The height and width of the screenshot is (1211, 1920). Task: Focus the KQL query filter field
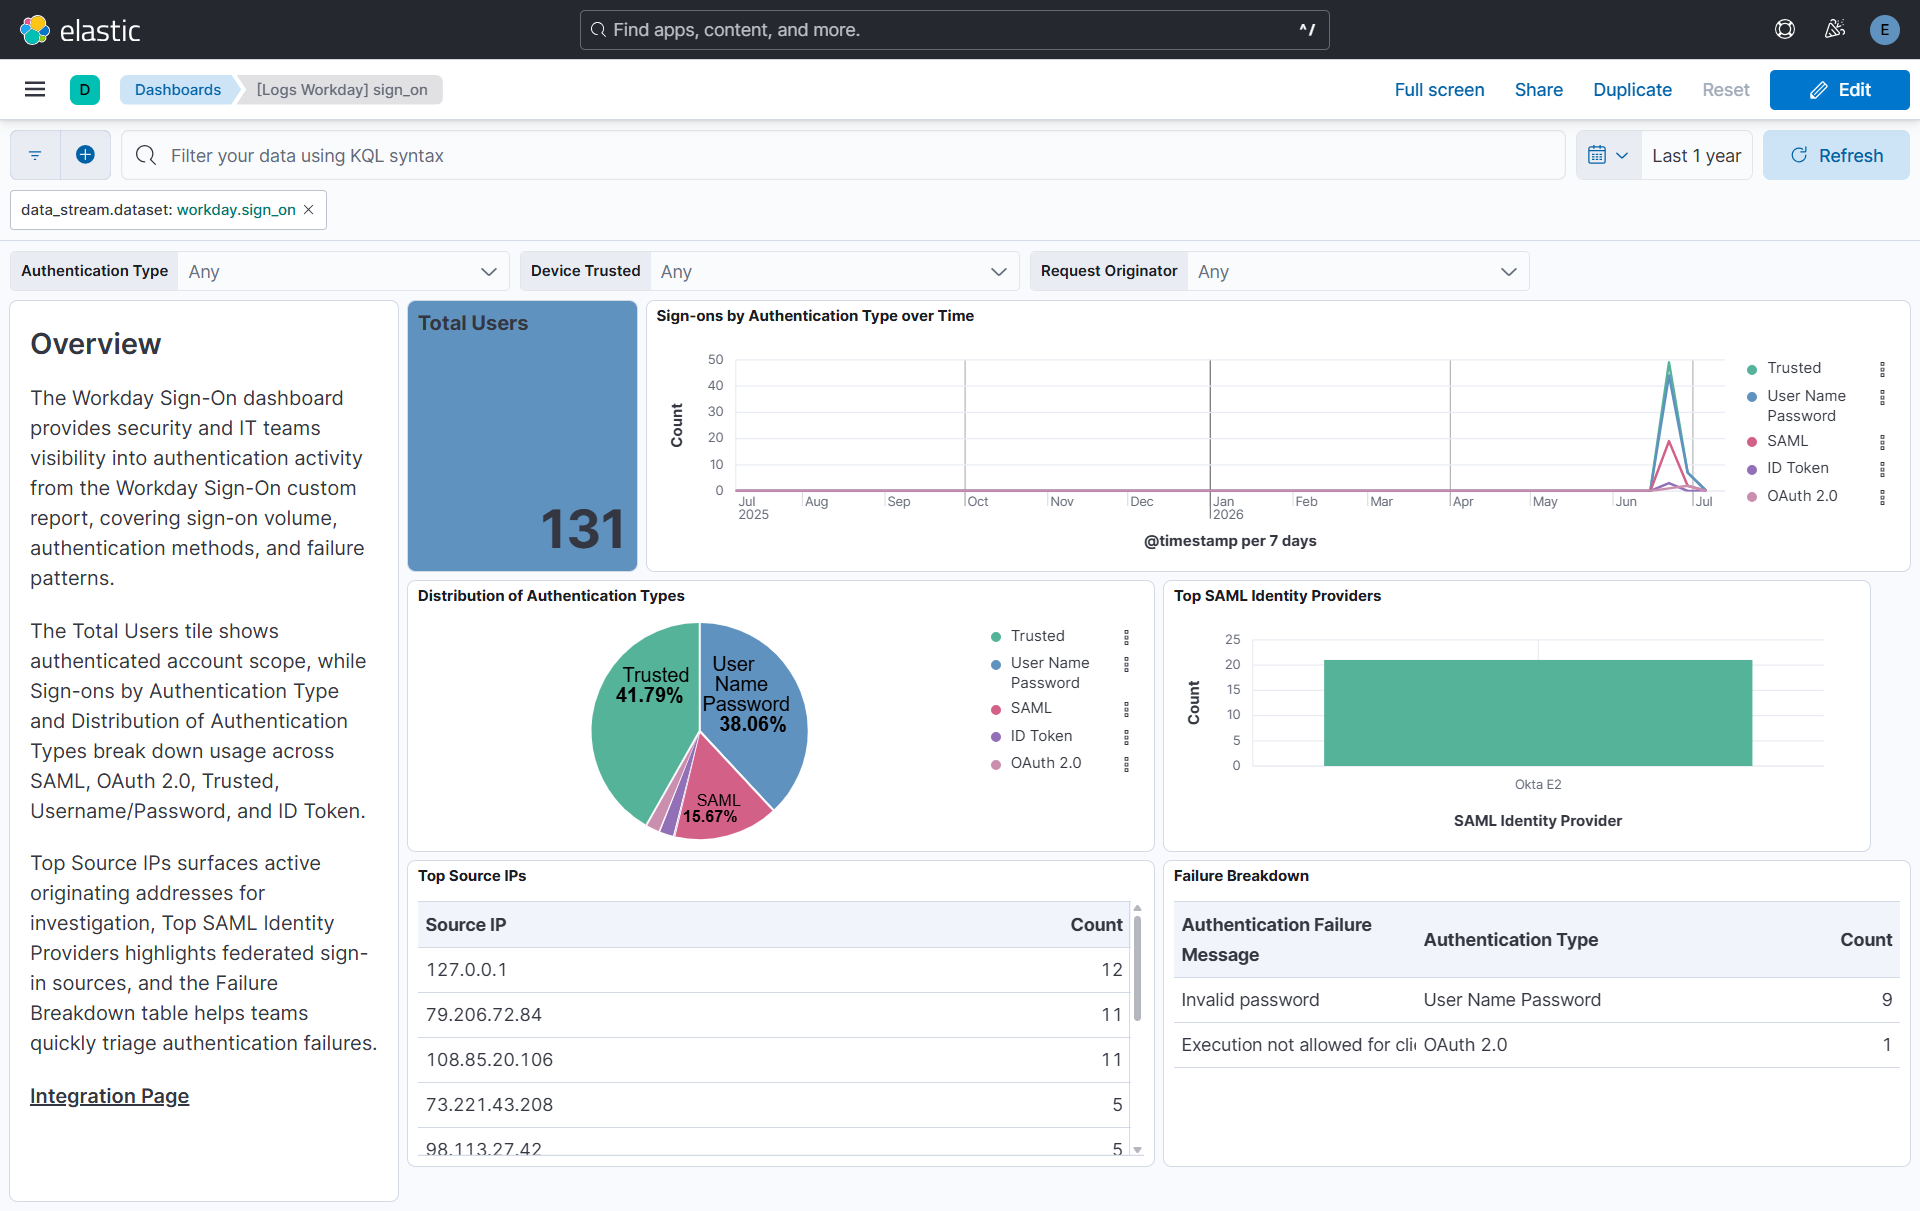(x=843, y=155)
